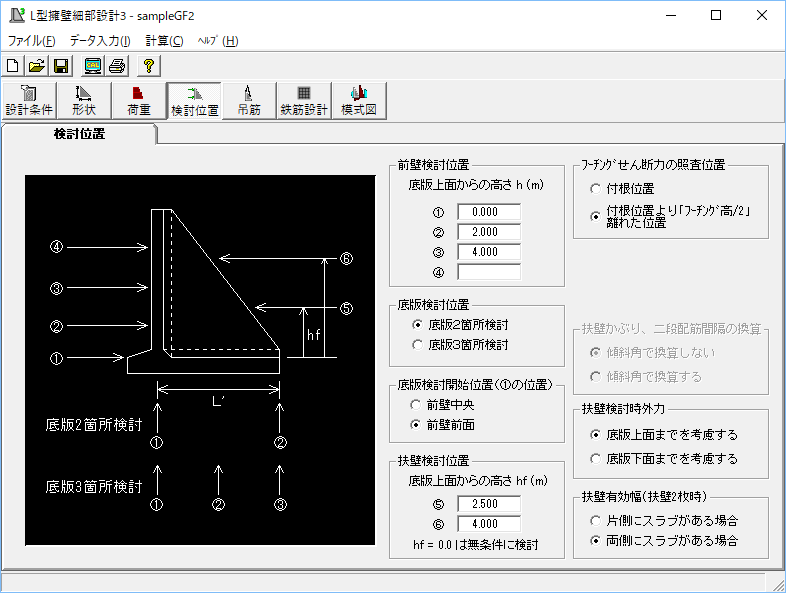Click front wall height field ③ with 4.000
The height and width of the screenshot is (593, 786).
489,252
